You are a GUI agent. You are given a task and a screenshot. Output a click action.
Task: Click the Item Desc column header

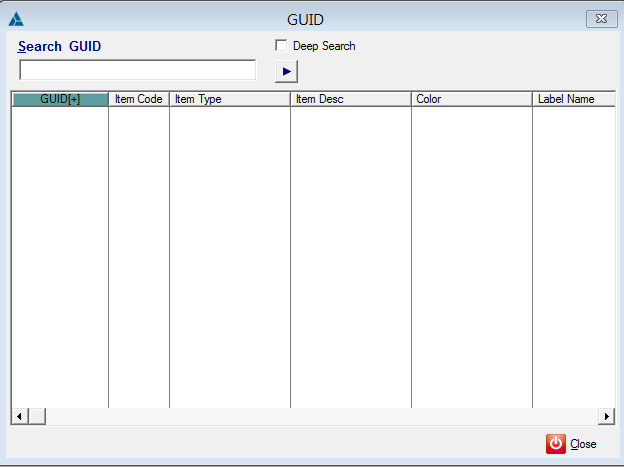pos(351,100)
